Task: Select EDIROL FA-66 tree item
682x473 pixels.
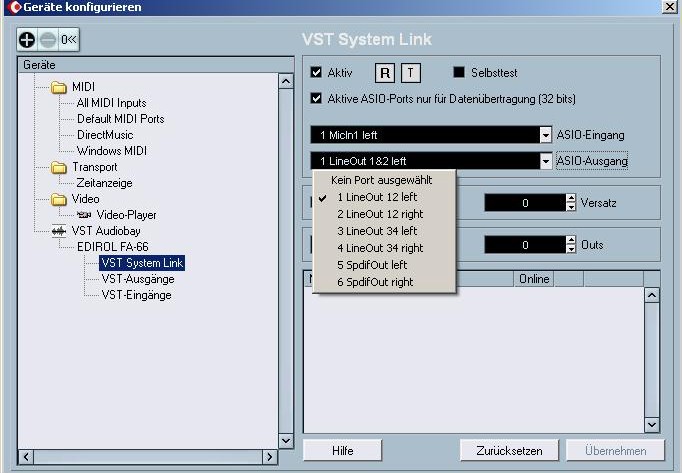Action: pyautogui.click(x=113, y=247)
